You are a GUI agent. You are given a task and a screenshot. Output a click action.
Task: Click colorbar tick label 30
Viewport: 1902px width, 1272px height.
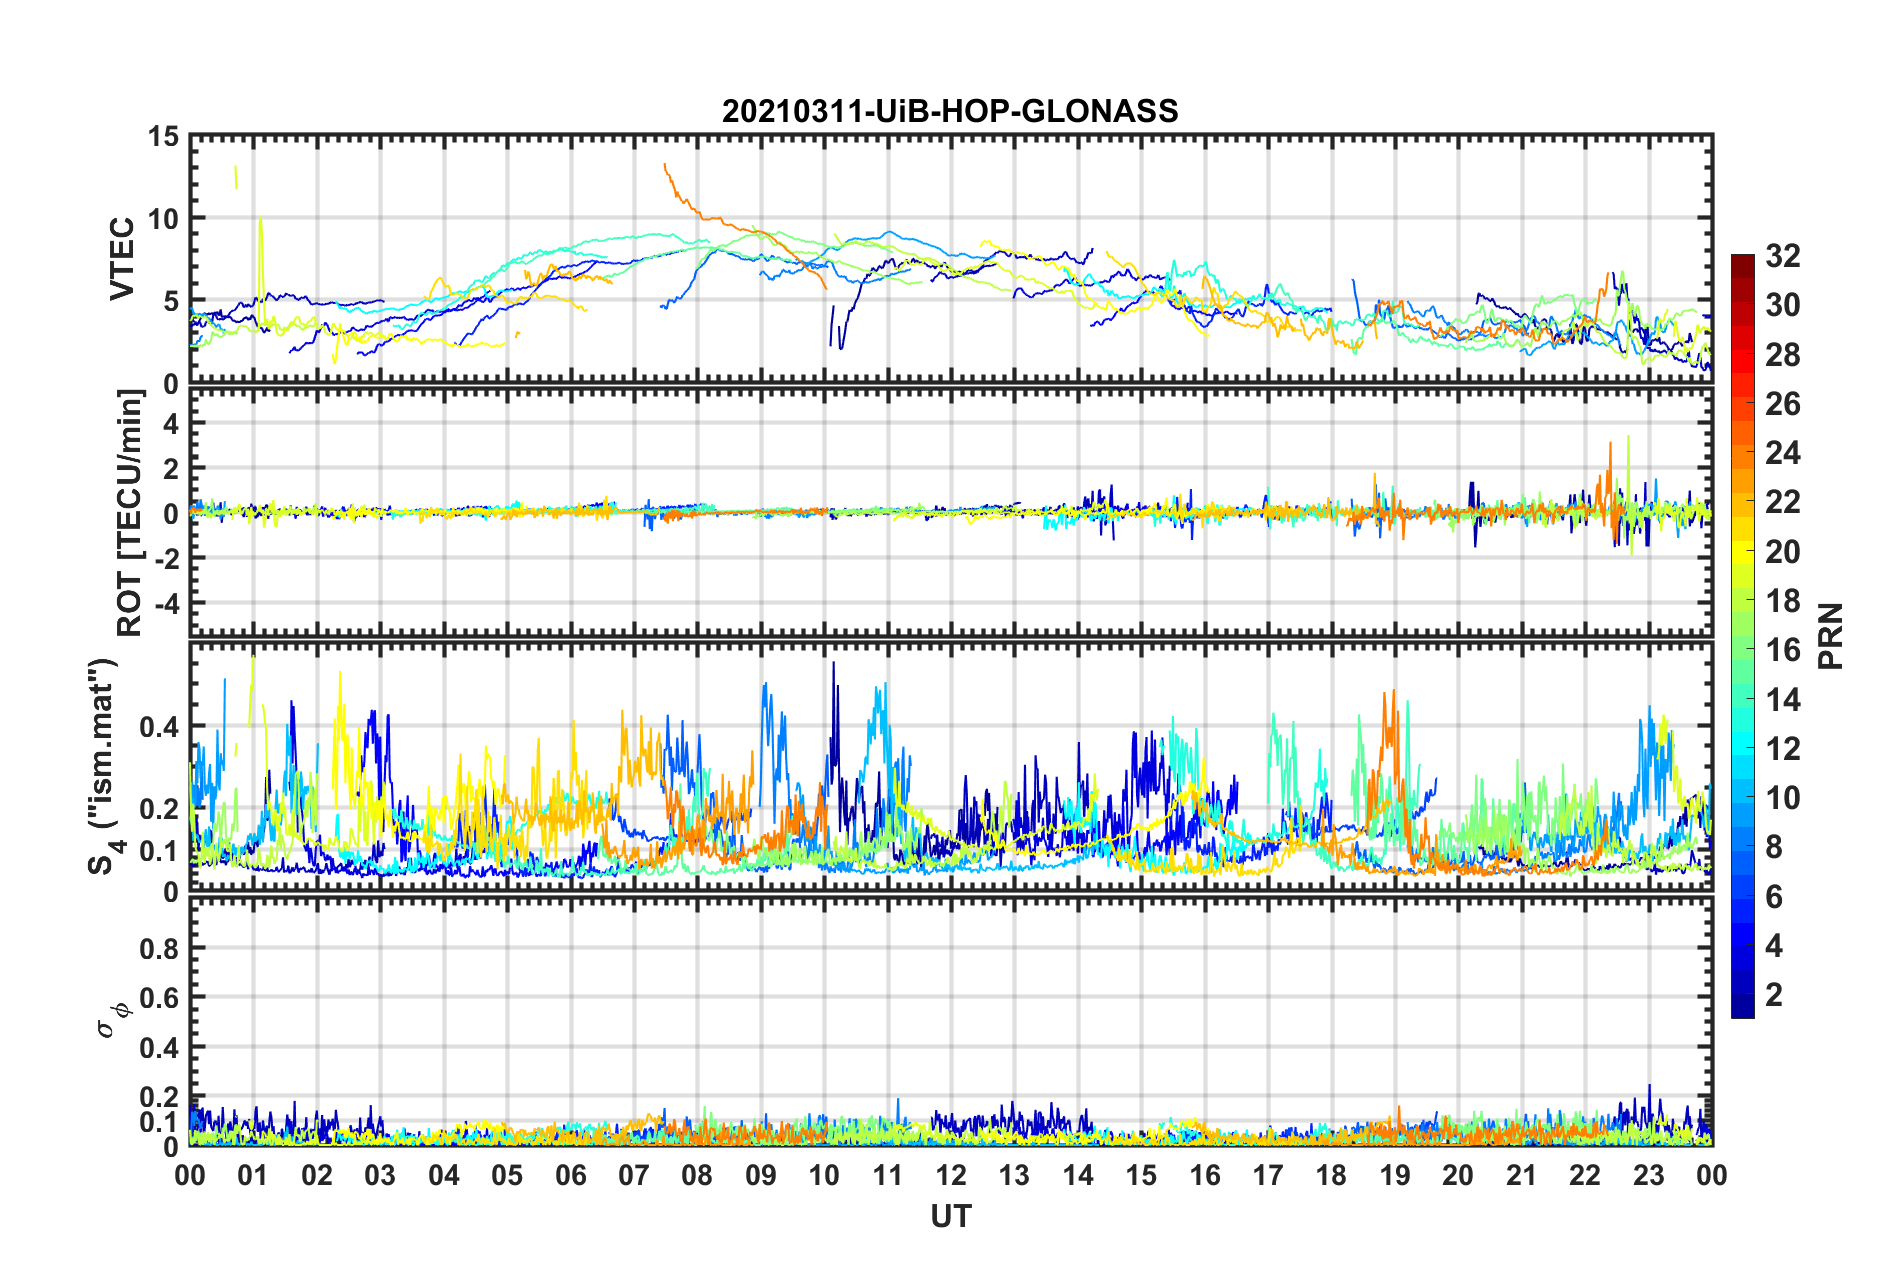pos(1782,305)
